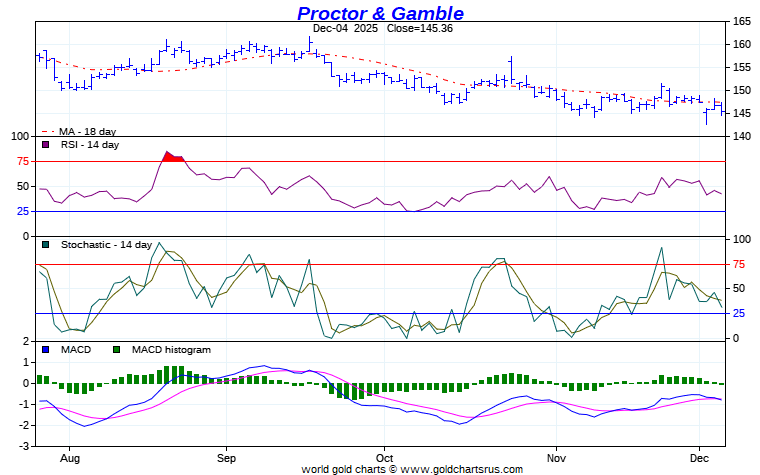This screenshot has width=760, height=475.
Task: Click the Dec-04 2025 date label
Action: [345, 29]
